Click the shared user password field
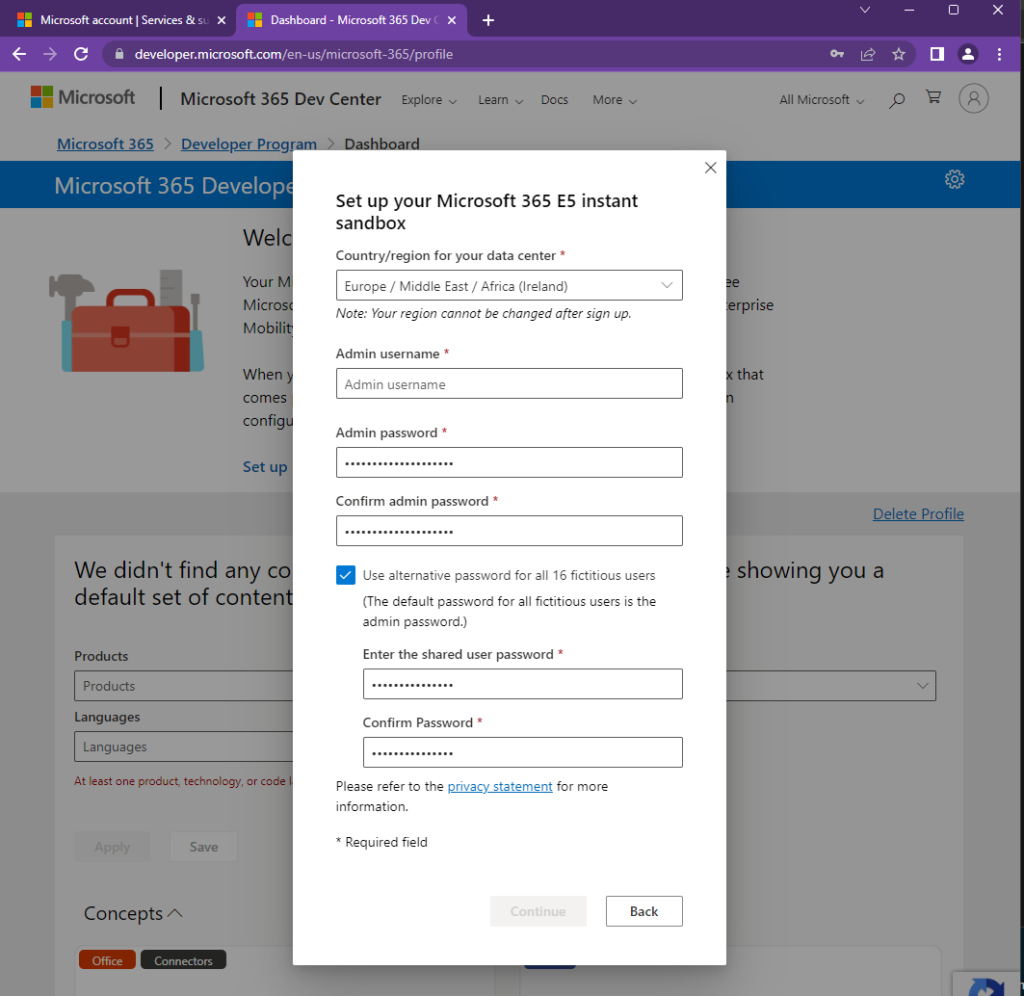This screenshot has width=1024, height=996. pyautogui.click(x=522, y=684)
